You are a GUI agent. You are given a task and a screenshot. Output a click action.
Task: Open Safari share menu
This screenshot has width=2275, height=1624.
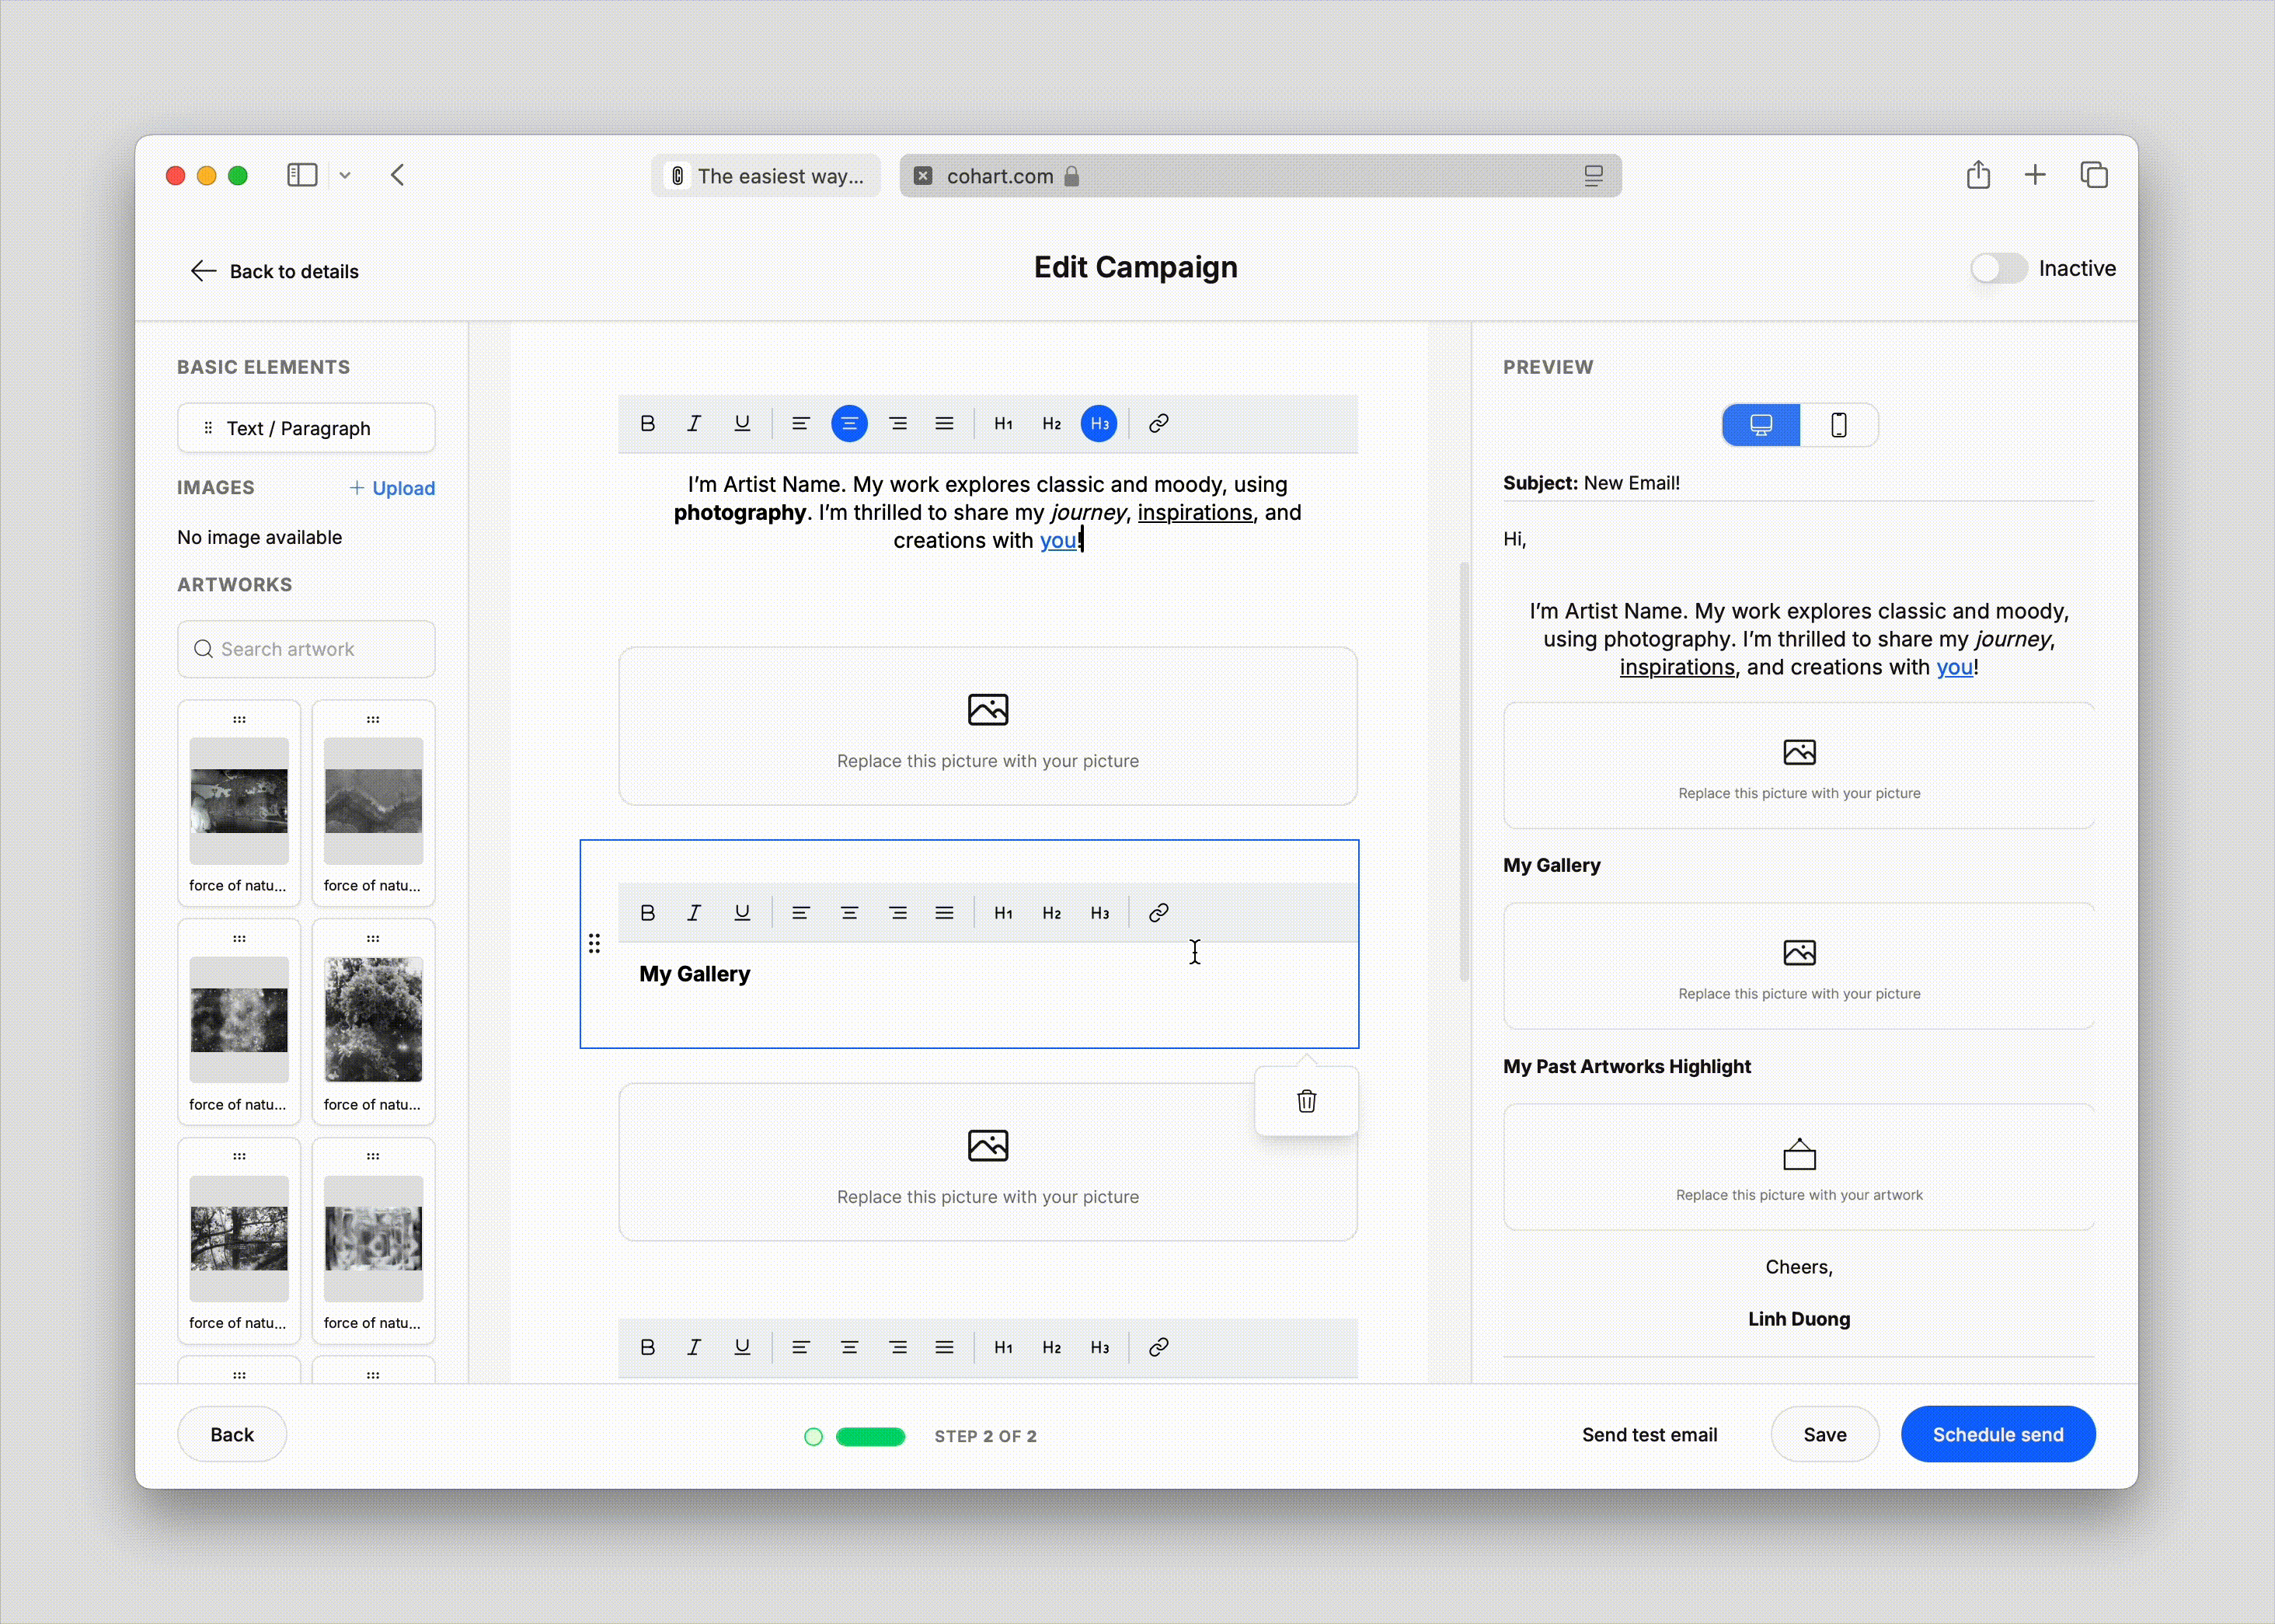[x=1978, y=175]
